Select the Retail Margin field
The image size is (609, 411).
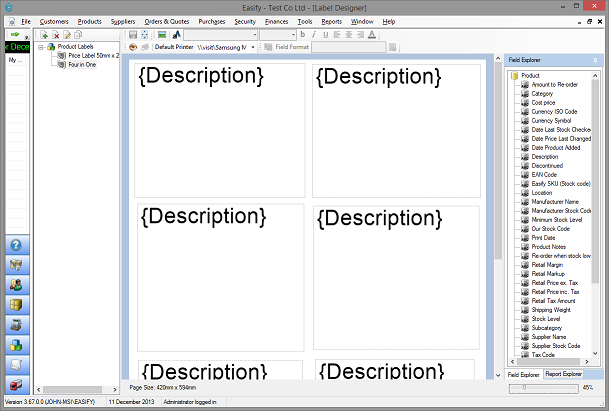point(548,265)
